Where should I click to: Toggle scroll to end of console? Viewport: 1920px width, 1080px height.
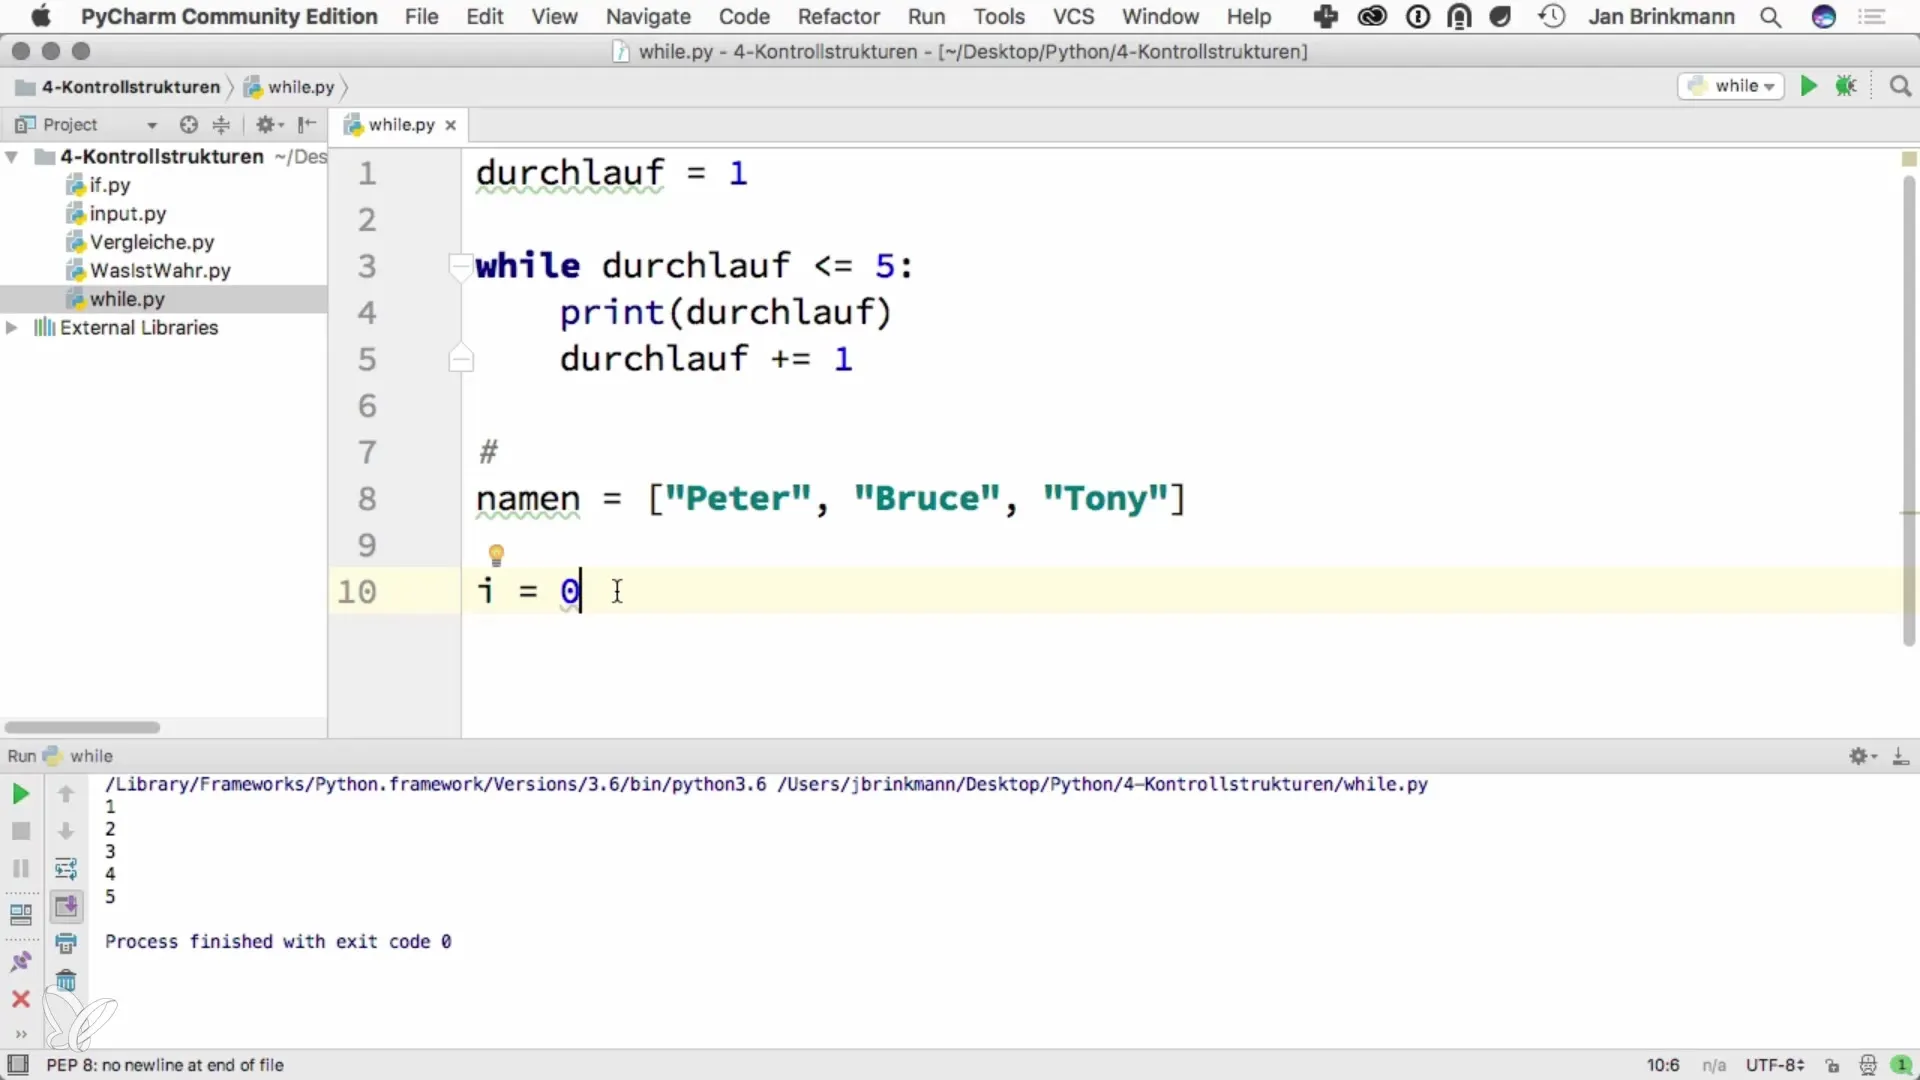(66, 906)
